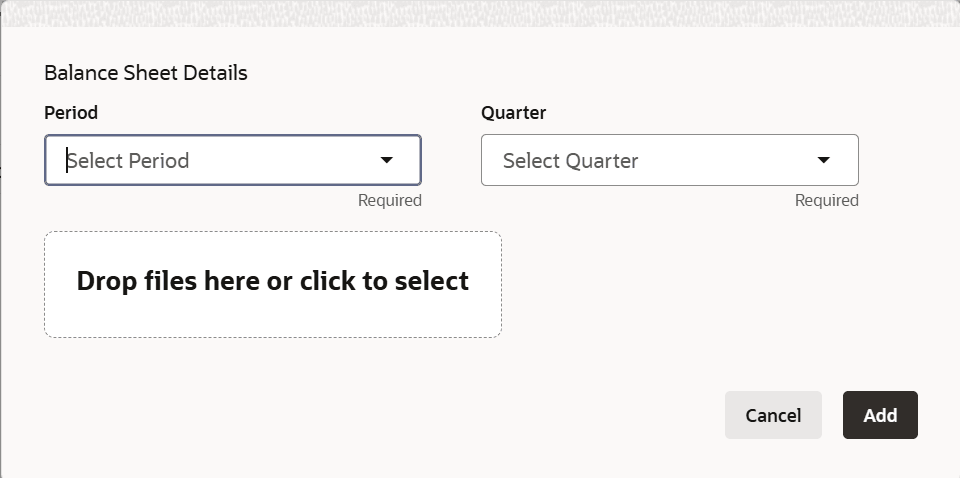960x478 pixels.
Task: Click the dashed border of the upload area
Action: (x=273, y=232)
